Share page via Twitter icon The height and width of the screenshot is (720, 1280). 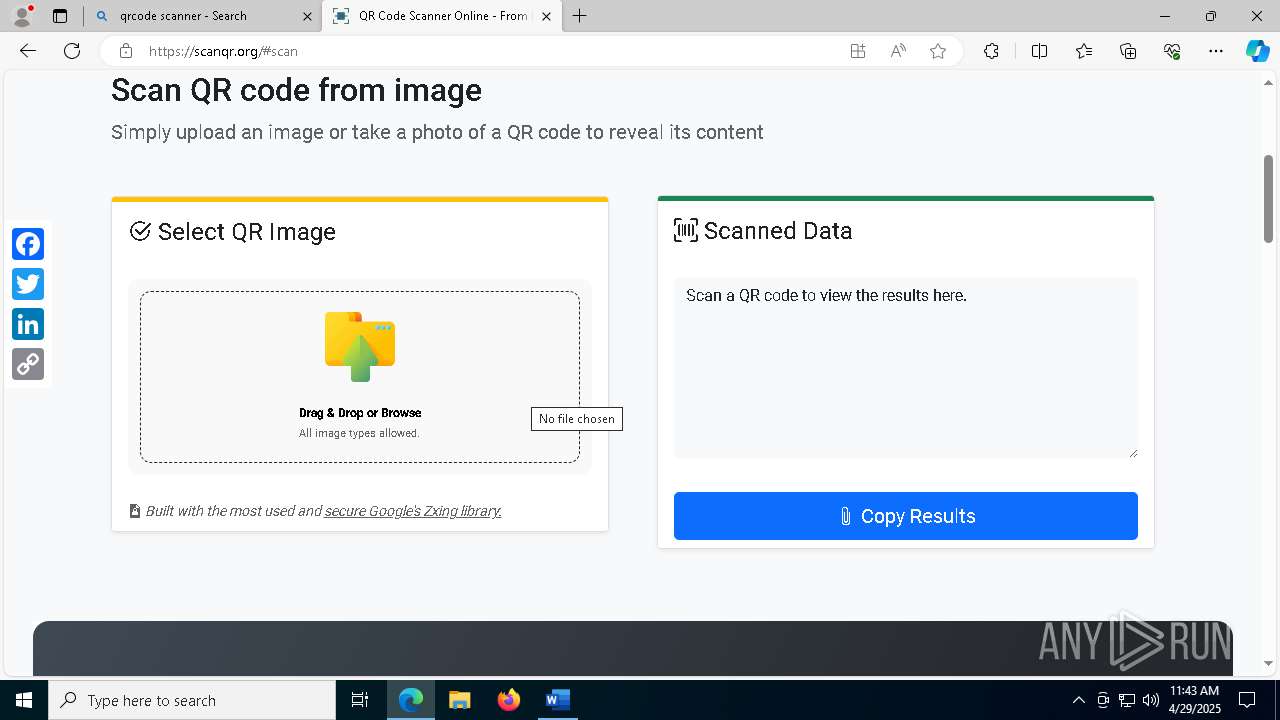coord(28,284)
